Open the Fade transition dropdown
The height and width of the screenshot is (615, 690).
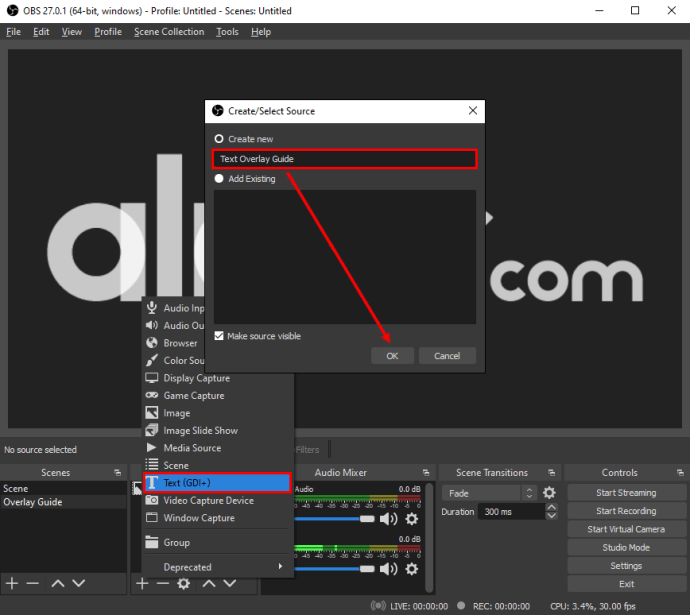(x=489, y=493)
